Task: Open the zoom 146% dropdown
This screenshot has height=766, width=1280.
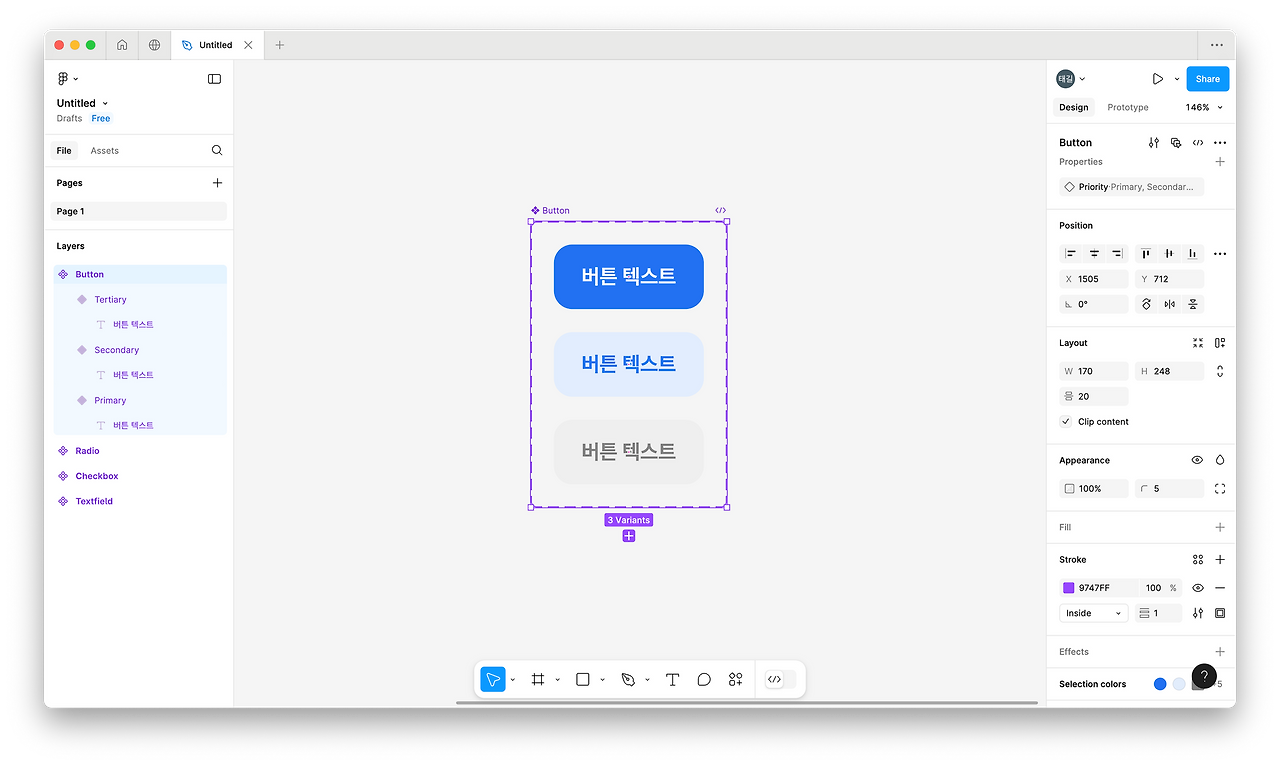Action: (1204, 107)
